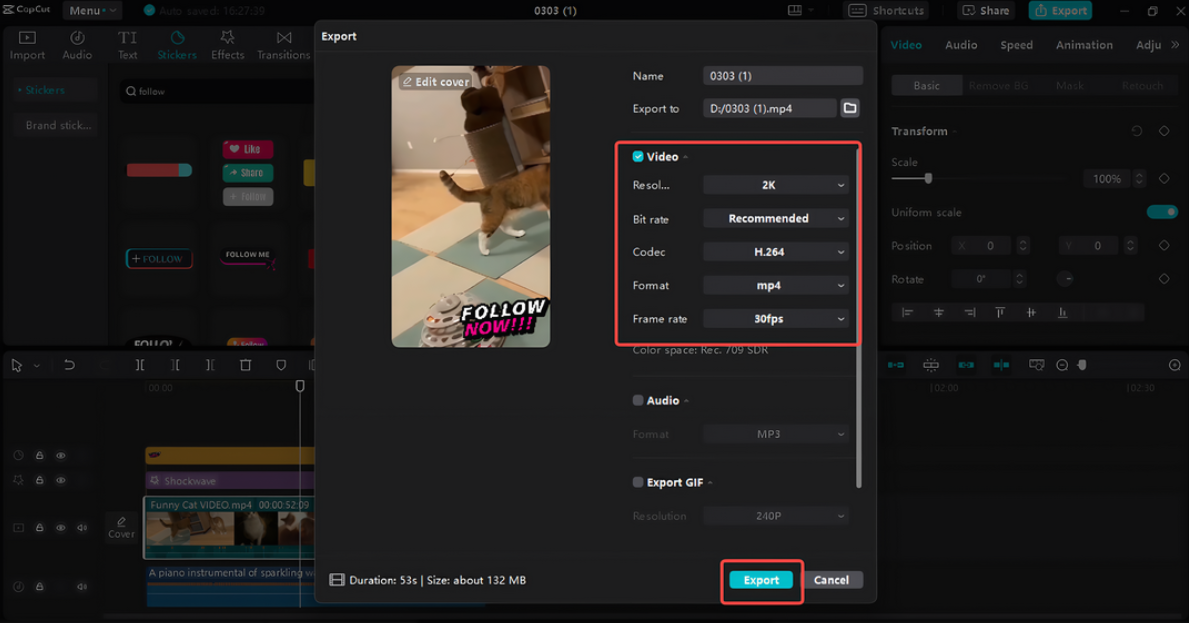Open the Audio library in top toolbar
1189x623 pixels.
77,45
